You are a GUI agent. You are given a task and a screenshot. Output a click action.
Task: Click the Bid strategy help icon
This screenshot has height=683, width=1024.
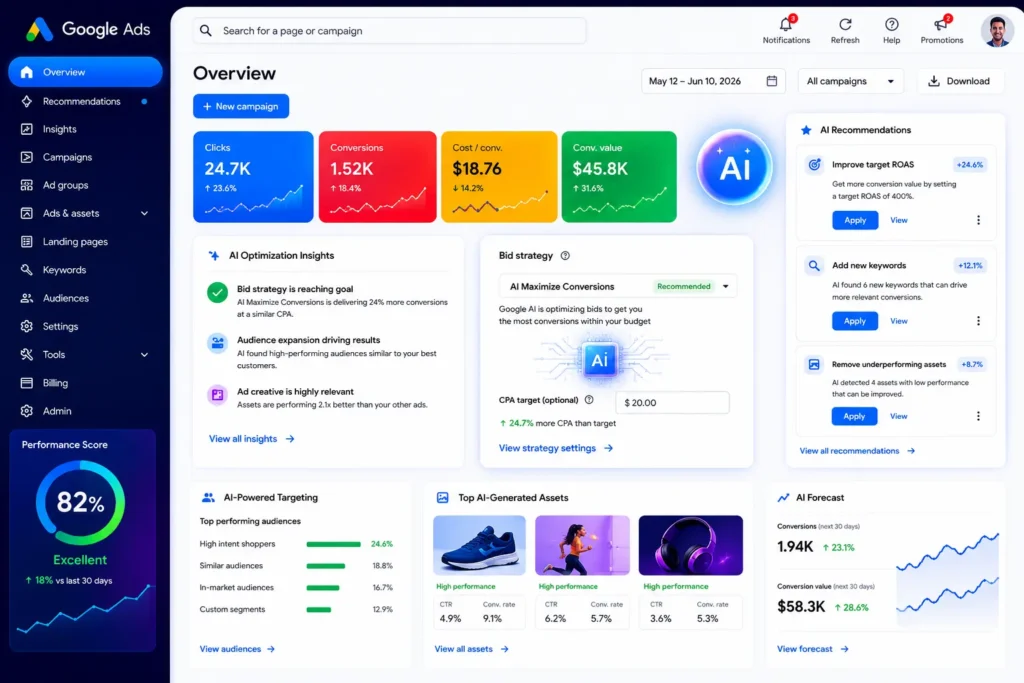(565, 256)
